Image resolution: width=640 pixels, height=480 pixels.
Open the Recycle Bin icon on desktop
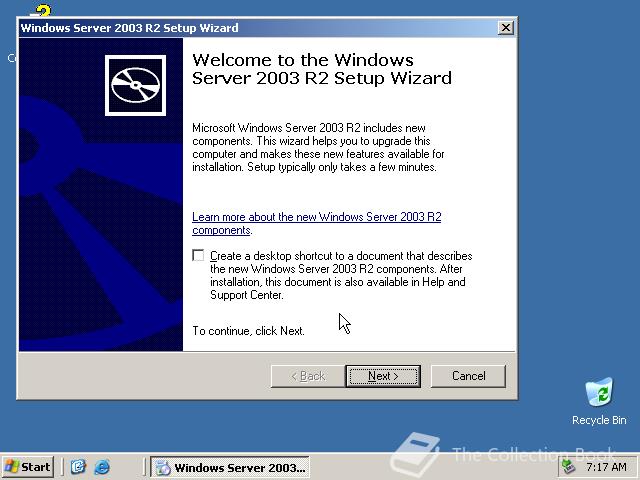pyautogui.click(x=599, y=402)
